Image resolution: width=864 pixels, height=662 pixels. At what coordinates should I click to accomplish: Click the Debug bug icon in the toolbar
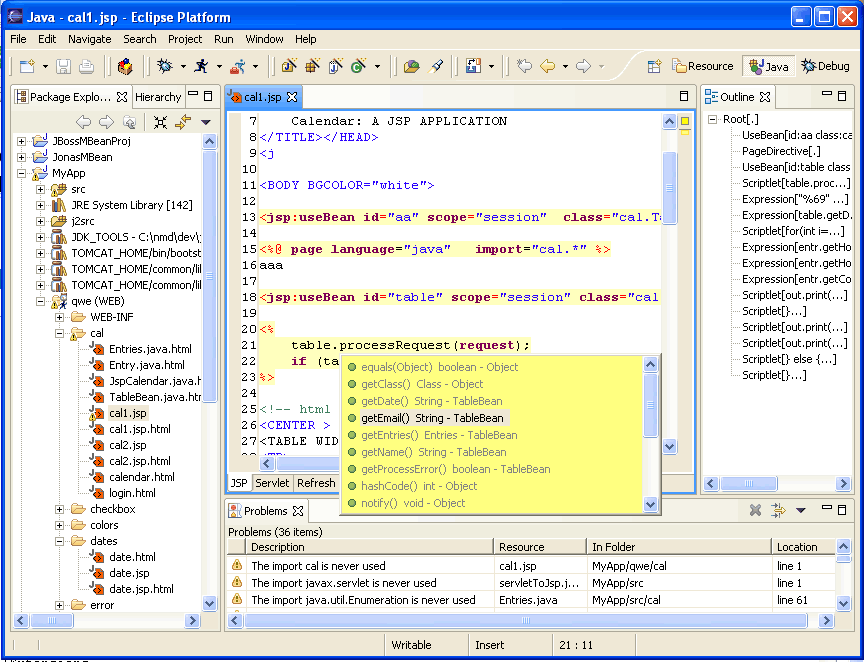point(164,66)
